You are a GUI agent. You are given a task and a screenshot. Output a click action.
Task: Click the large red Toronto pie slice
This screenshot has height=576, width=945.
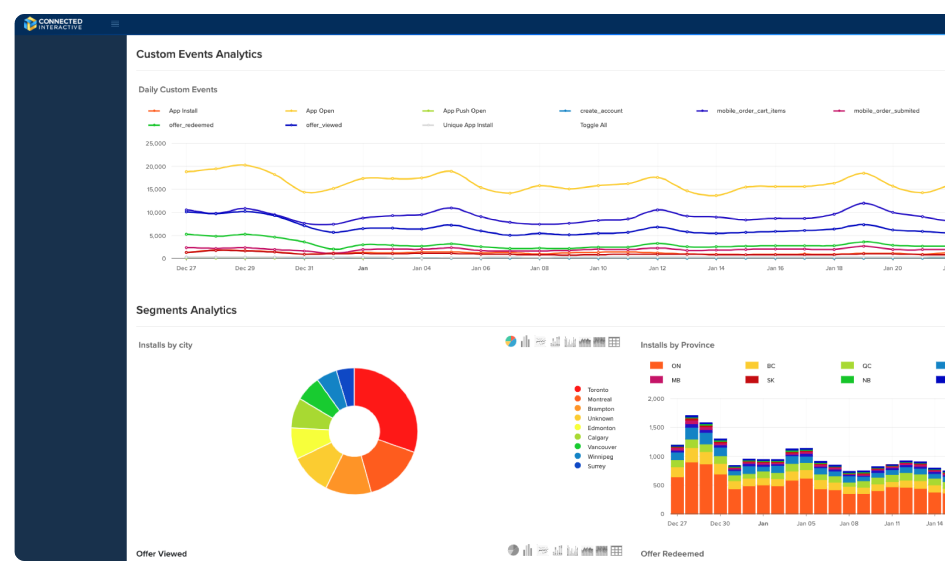[390, 405]
